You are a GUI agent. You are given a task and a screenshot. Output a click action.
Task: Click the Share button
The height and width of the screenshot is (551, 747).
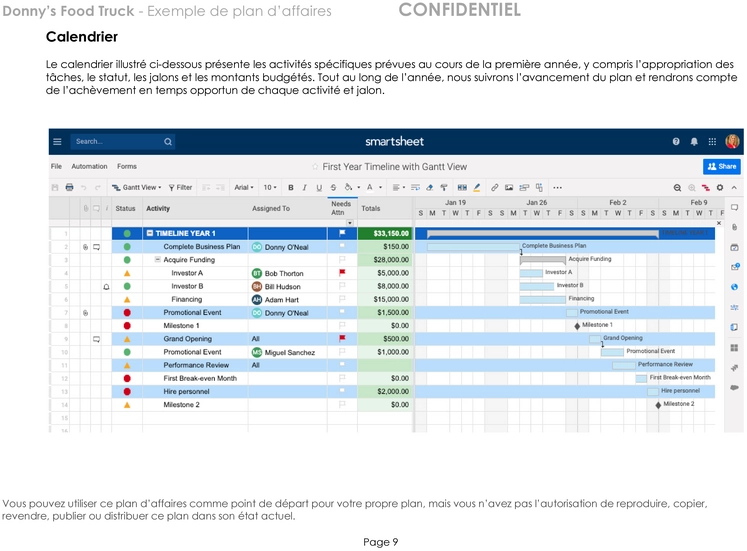click(722, 166)
